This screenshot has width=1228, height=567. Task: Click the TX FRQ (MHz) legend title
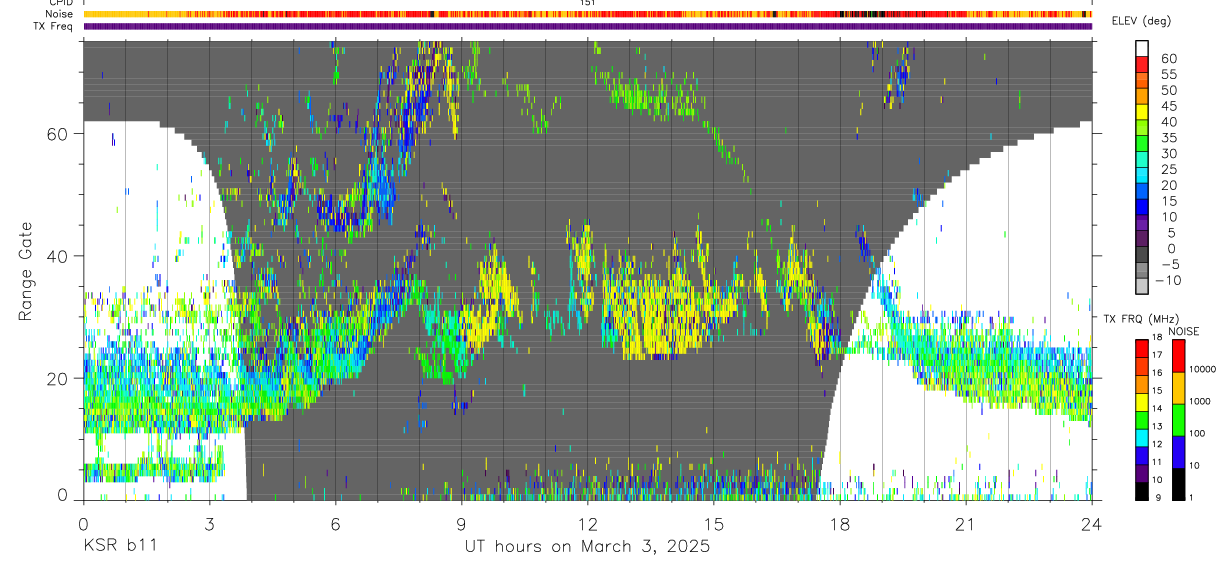point(1141,319)
